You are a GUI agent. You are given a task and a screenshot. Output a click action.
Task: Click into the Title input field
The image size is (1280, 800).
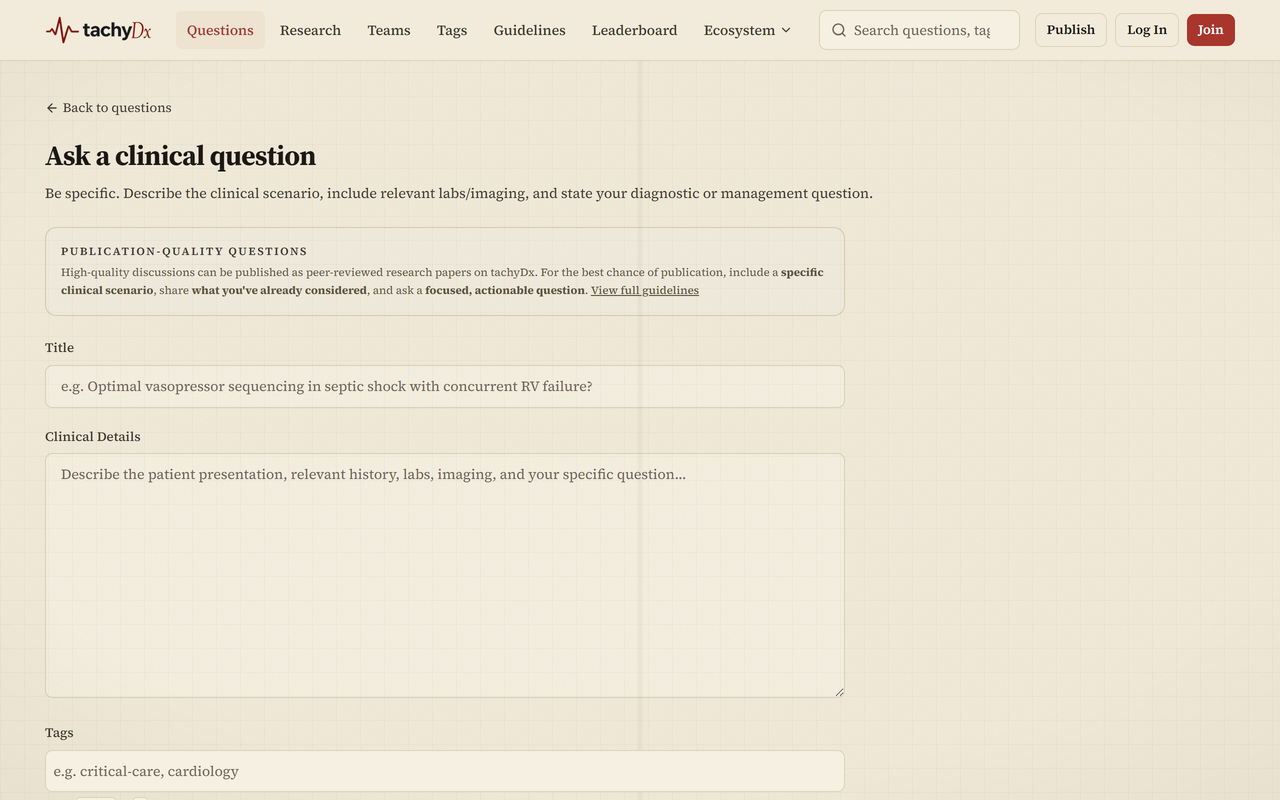445,386
